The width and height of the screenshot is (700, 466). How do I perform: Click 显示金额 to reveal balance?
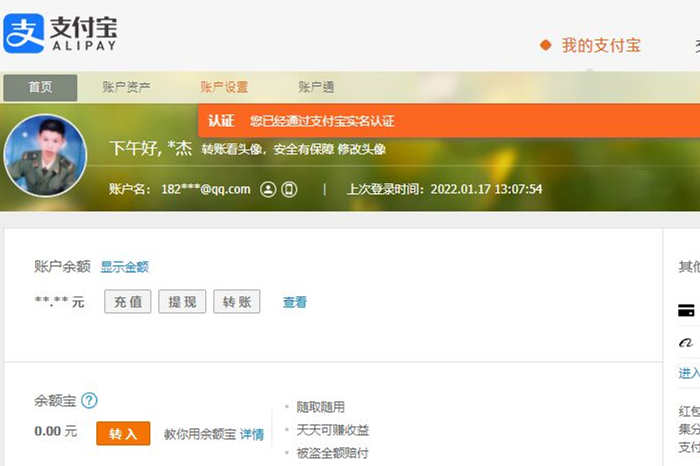(125, 267)
